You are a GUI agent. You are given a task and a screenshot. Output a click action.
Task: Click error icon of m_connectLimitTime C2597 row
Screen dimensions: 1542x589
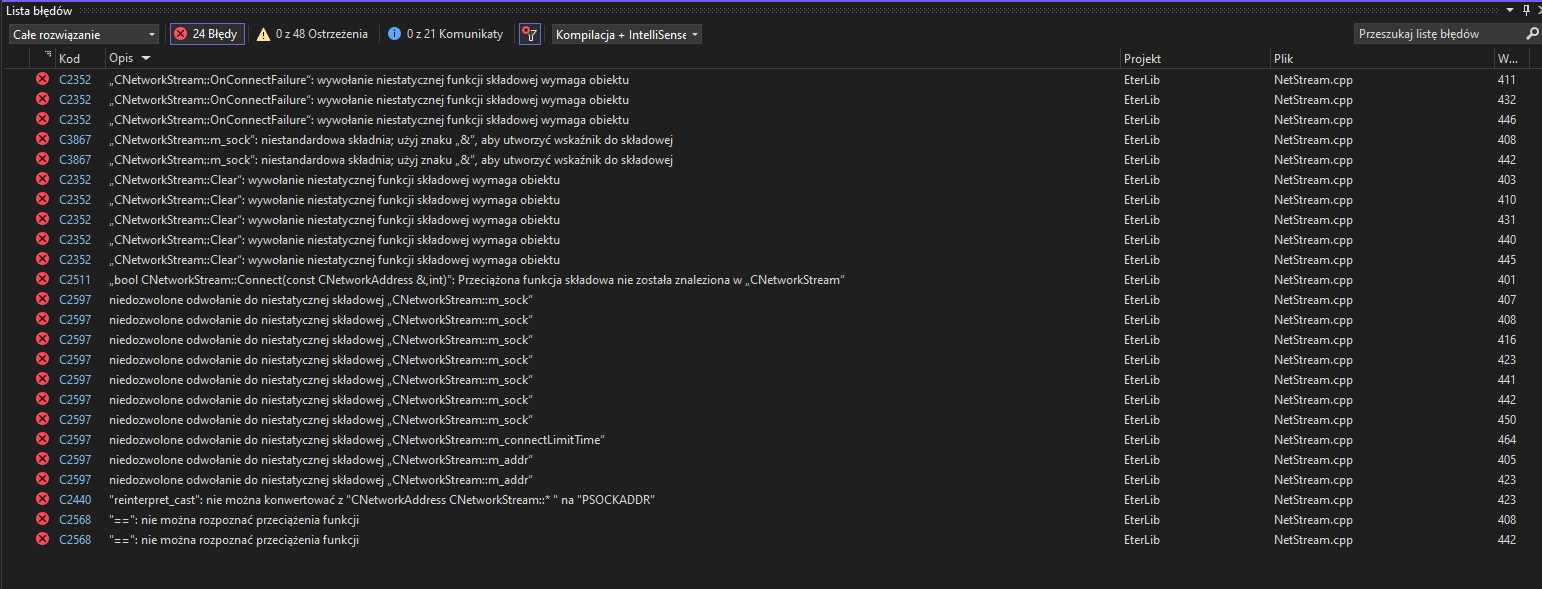pyautogui.click(x=43, y=439)
